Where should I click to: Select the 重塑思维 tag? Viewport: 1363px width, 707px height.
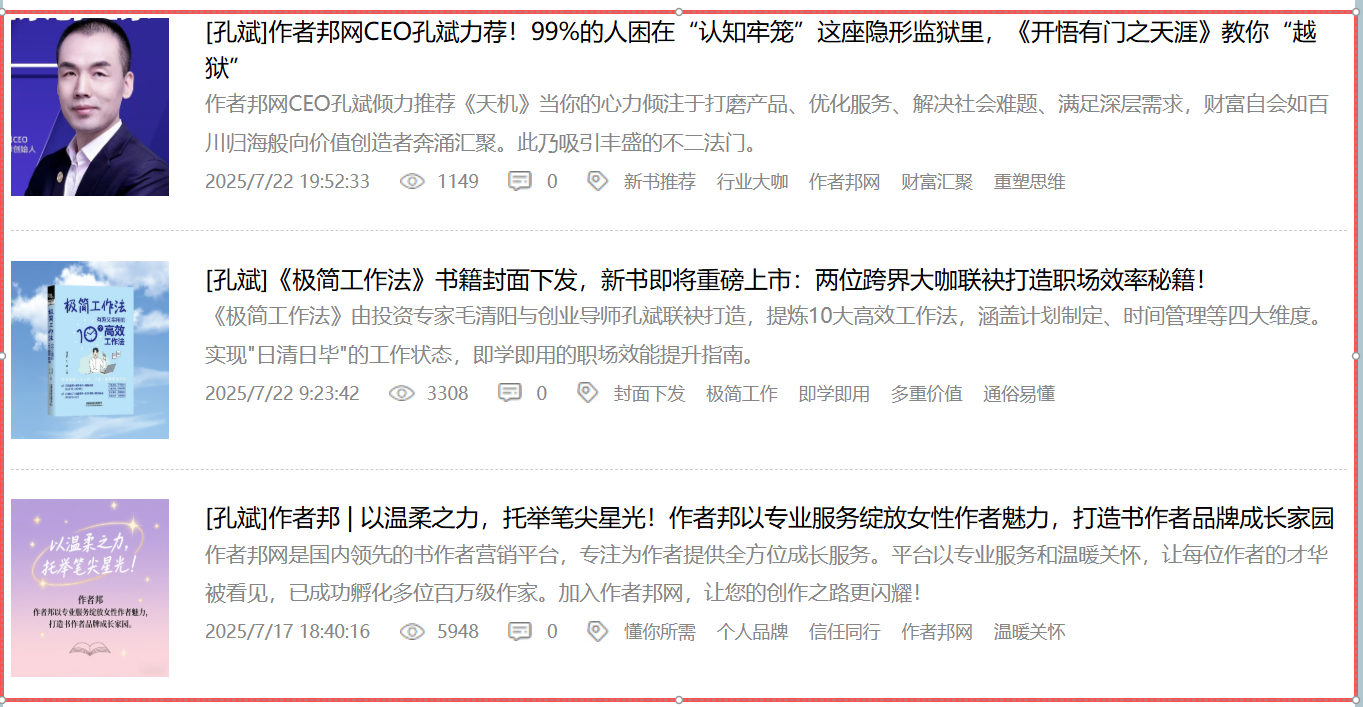[1030, 181]
